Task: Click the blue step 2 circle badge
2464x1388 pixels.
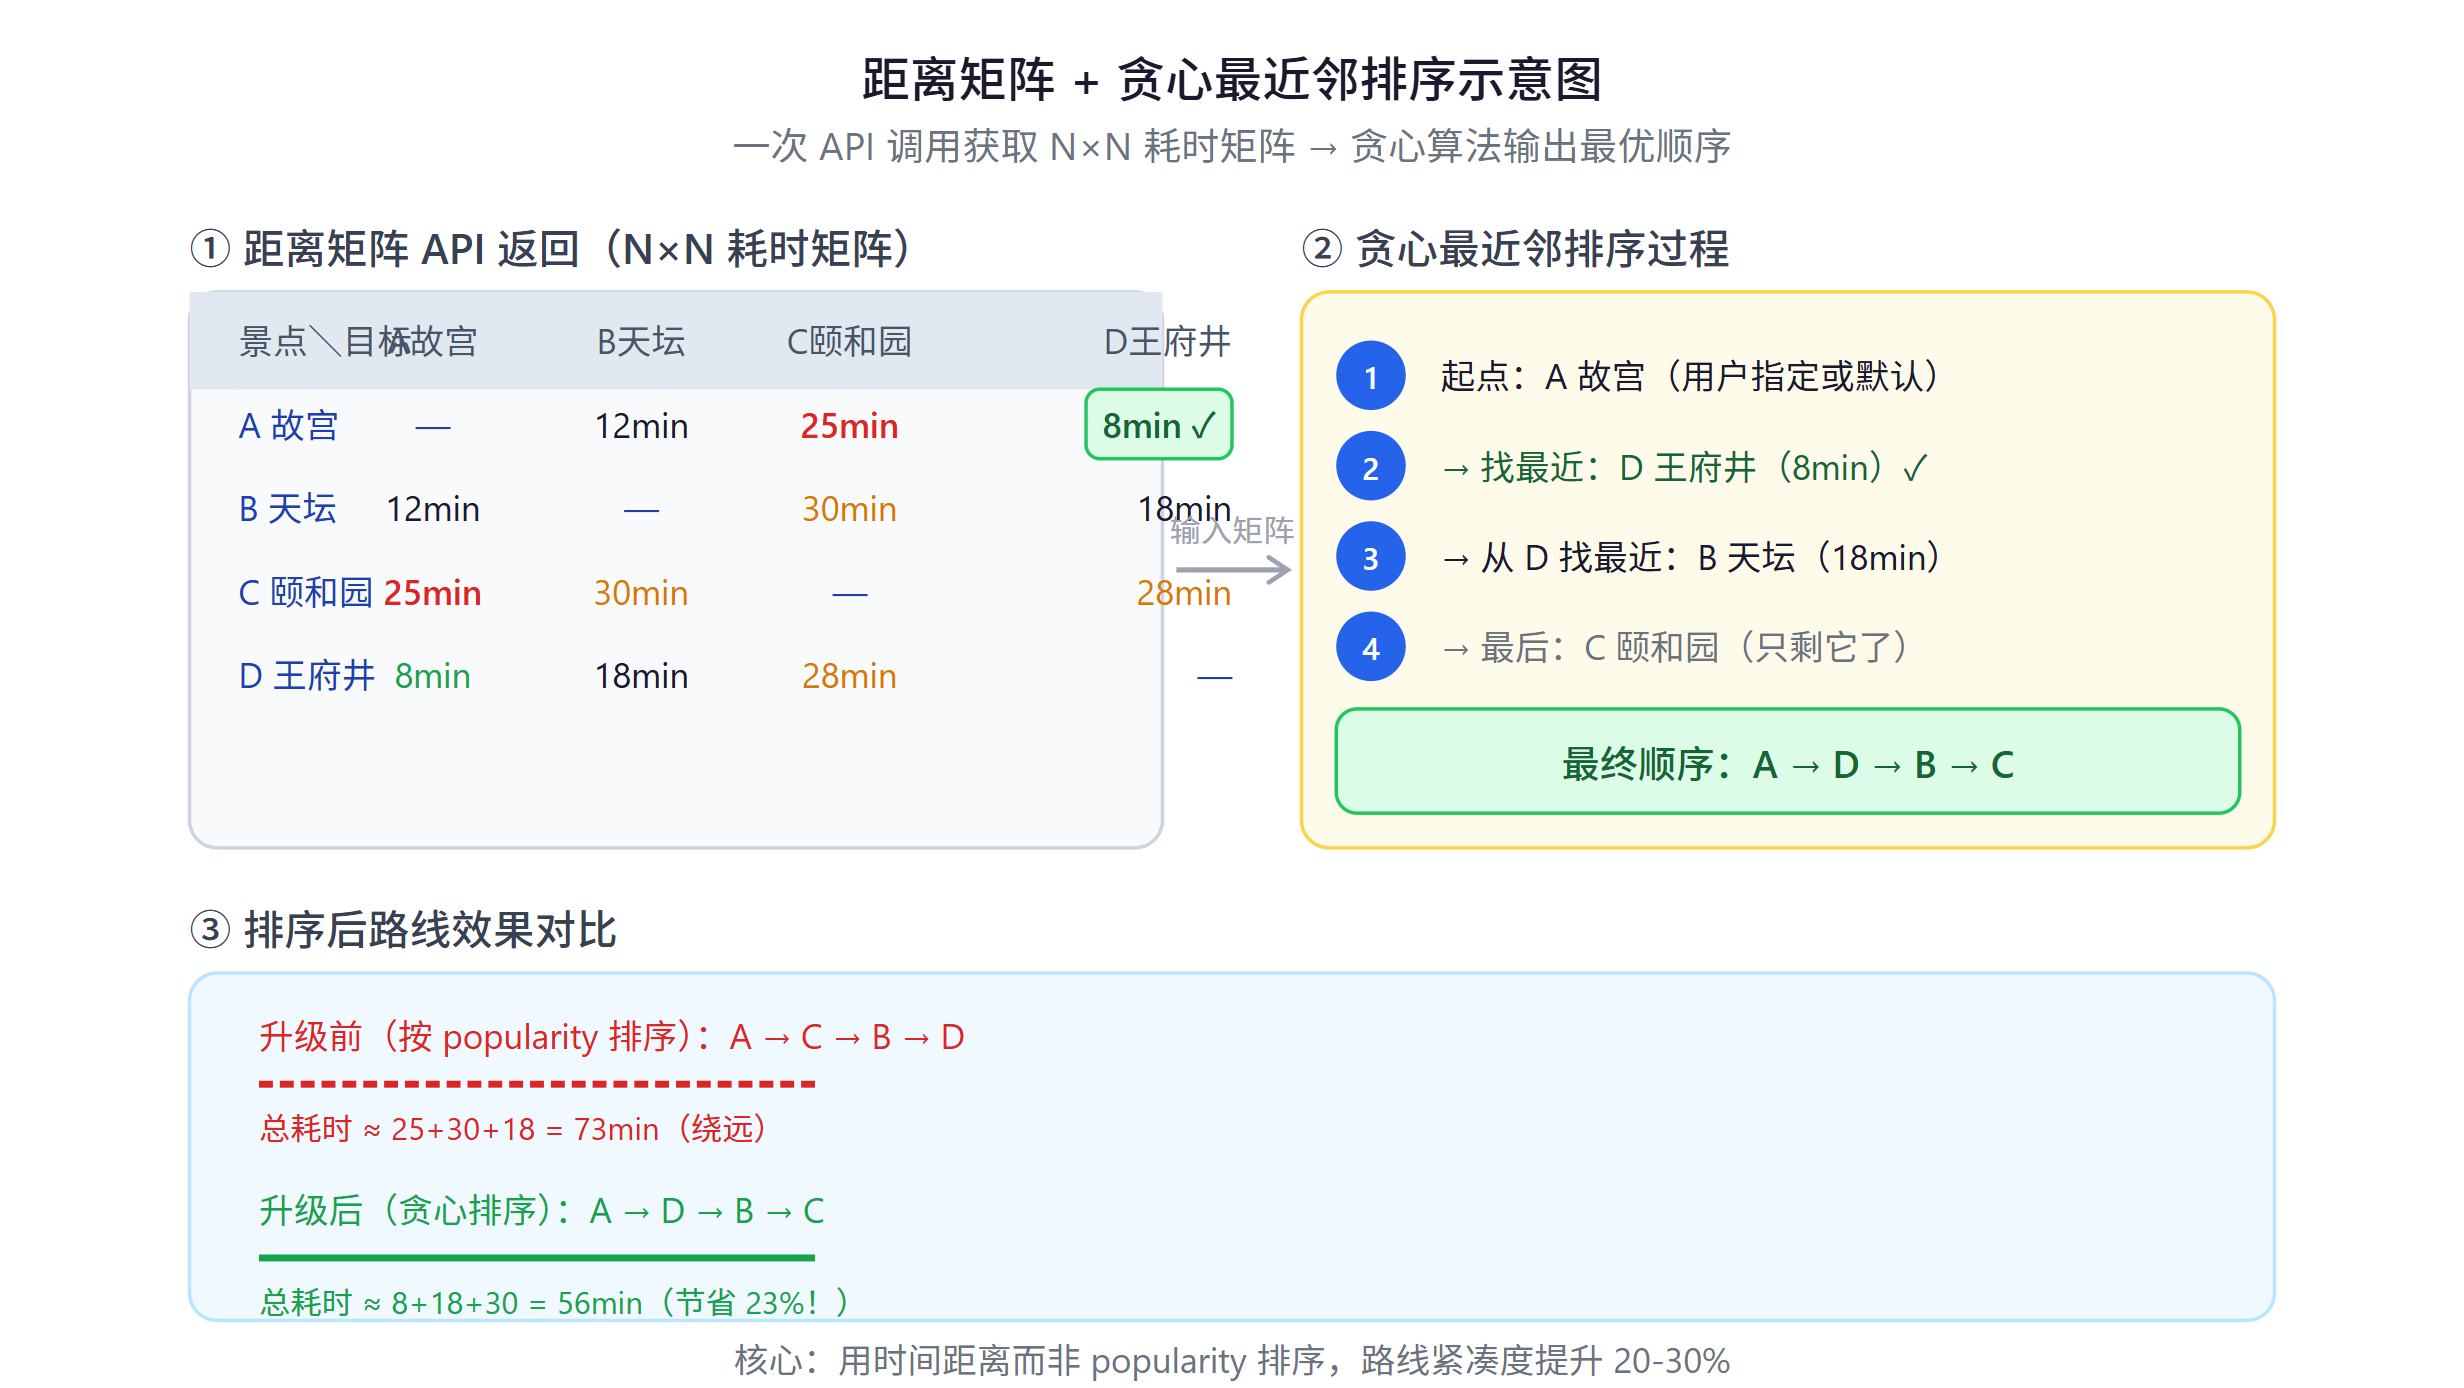Action: (x=1370, y=467)
